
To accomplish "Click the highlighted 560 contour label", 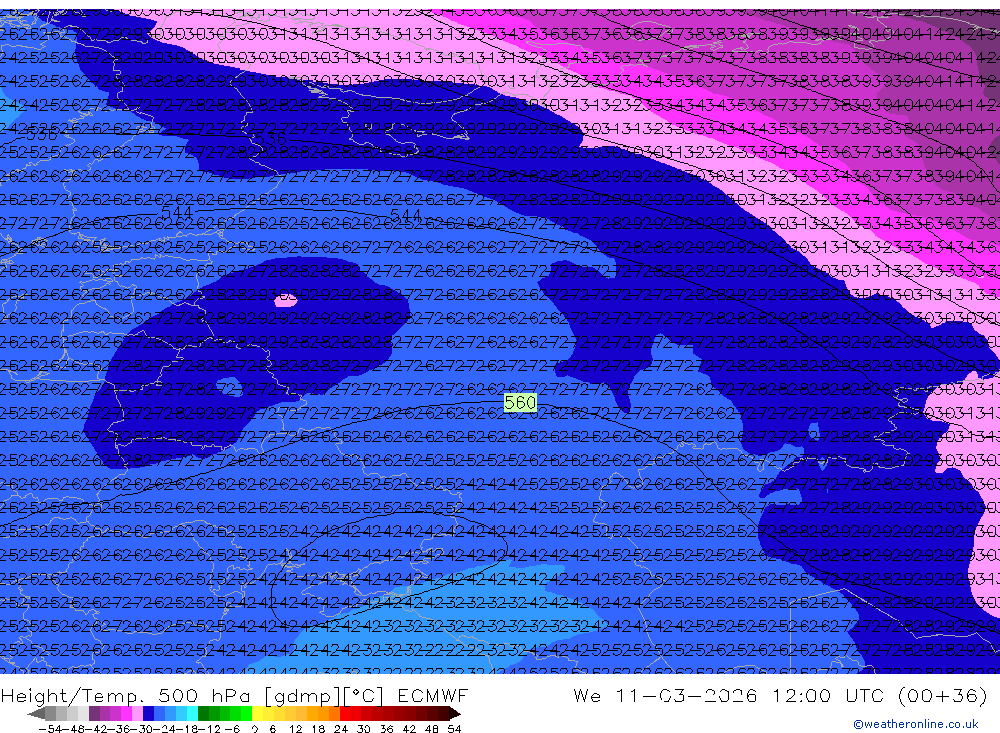I will coord(520,403).
